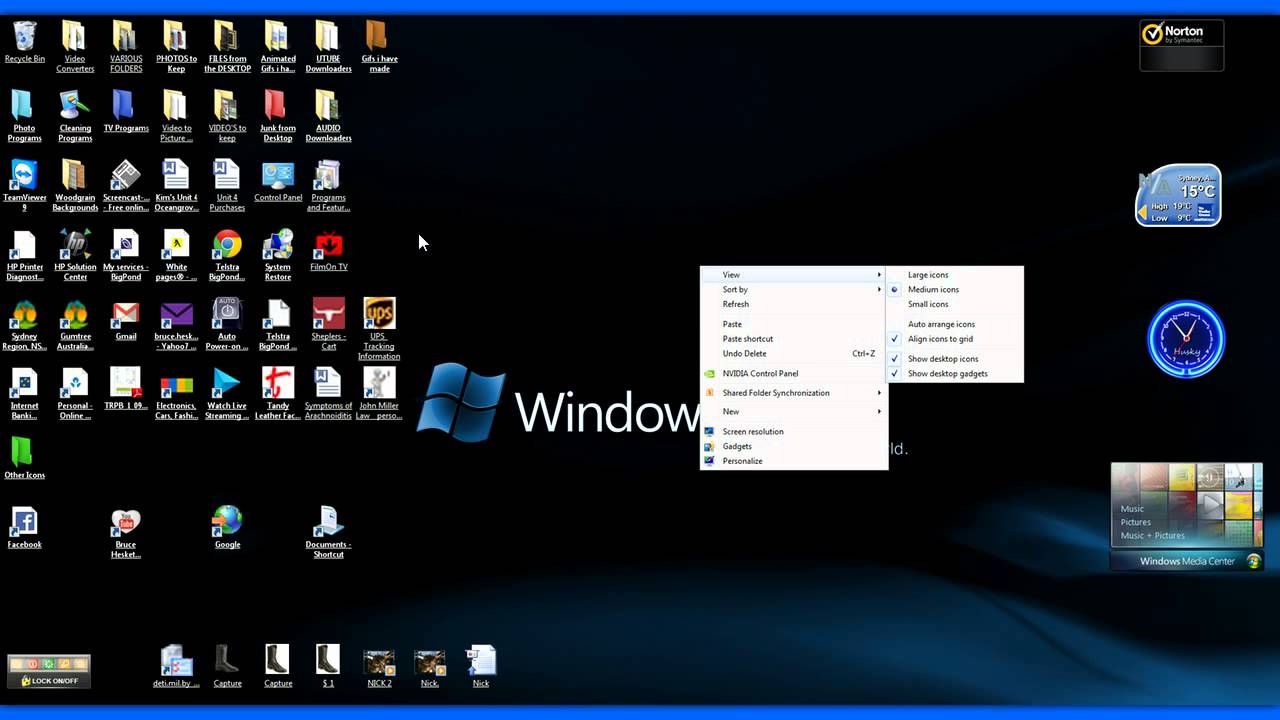The image size is (1280, 720).
Task: Select the System Restore icon
Action: pos(278,255)
